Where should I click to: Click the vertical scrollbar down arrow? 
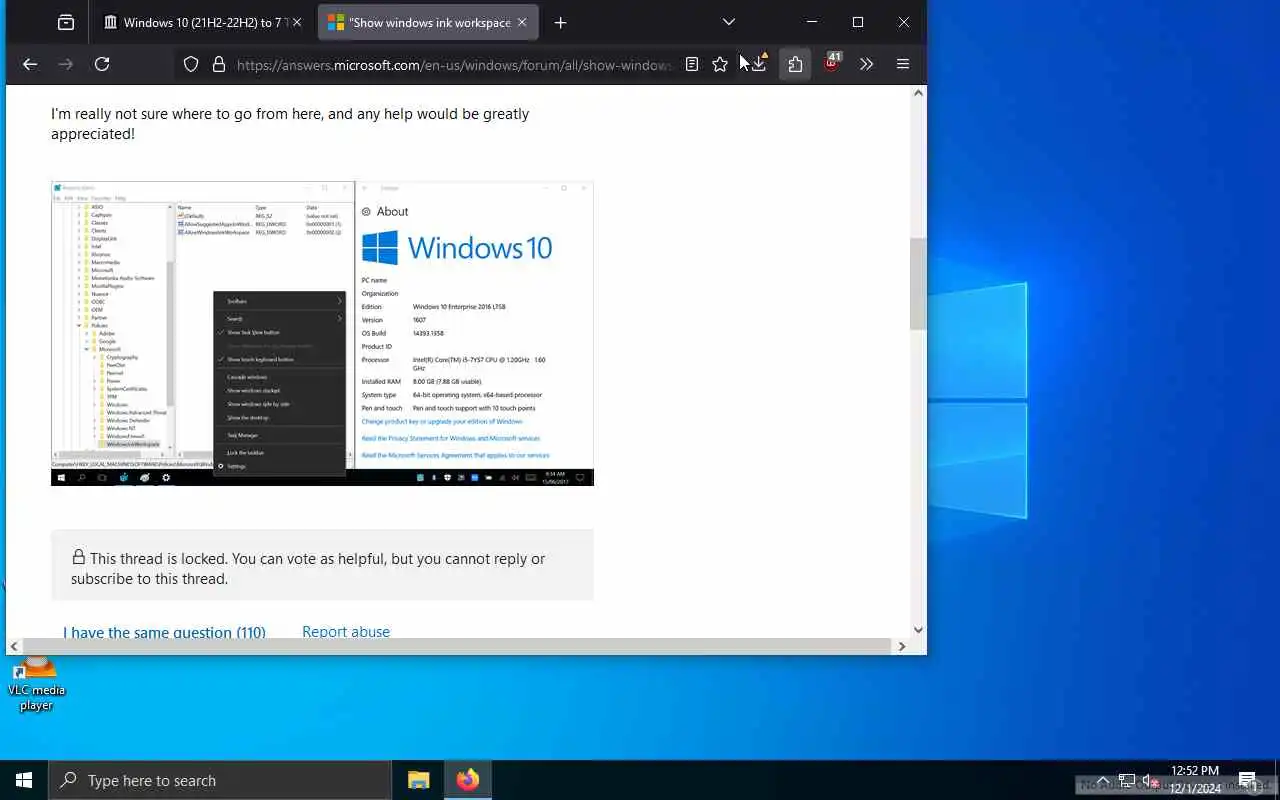918,630
